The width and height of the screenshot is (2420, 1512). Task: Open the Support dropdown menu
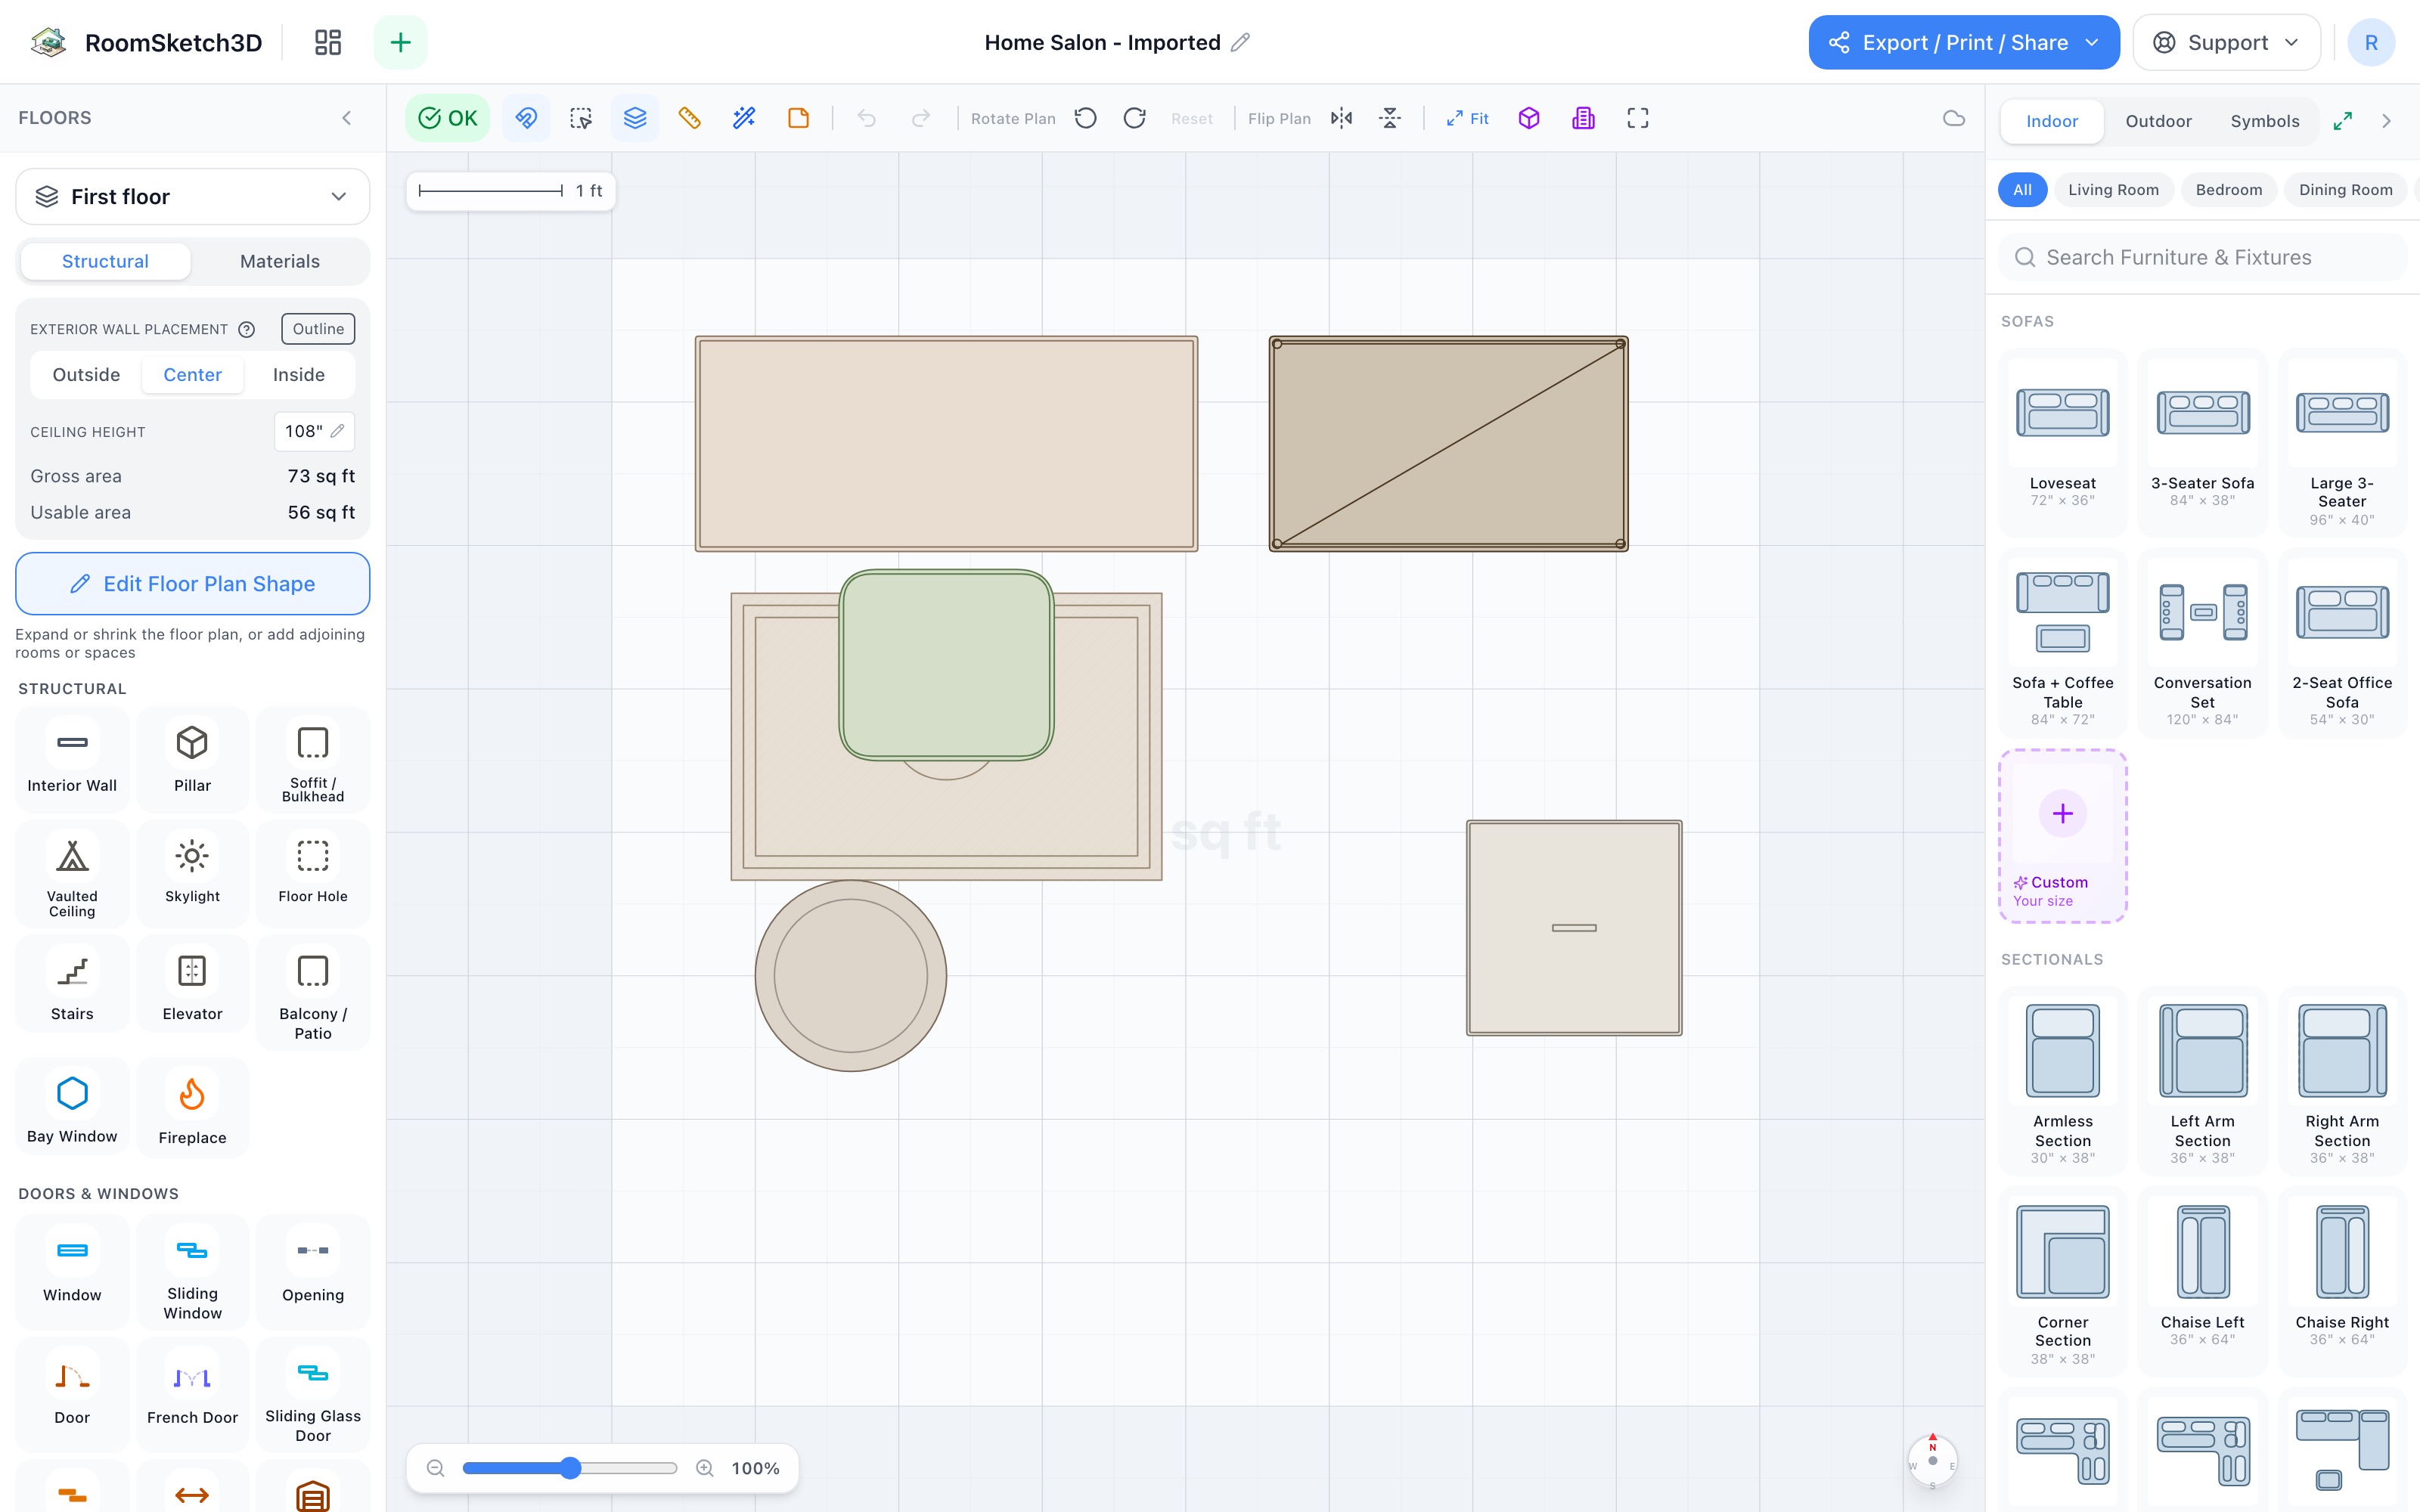pyautogui.click(x=2226, y=42)
